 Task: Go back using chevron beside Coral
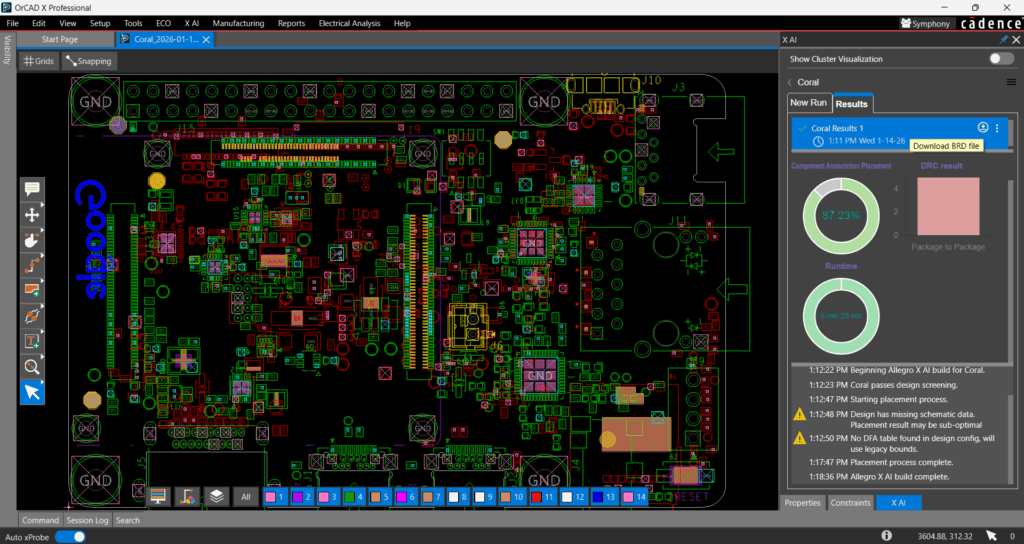click(789, 82)
